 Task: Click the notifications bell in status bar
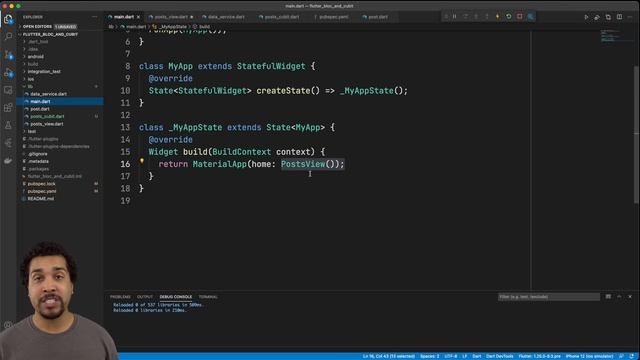coord(632,356)
